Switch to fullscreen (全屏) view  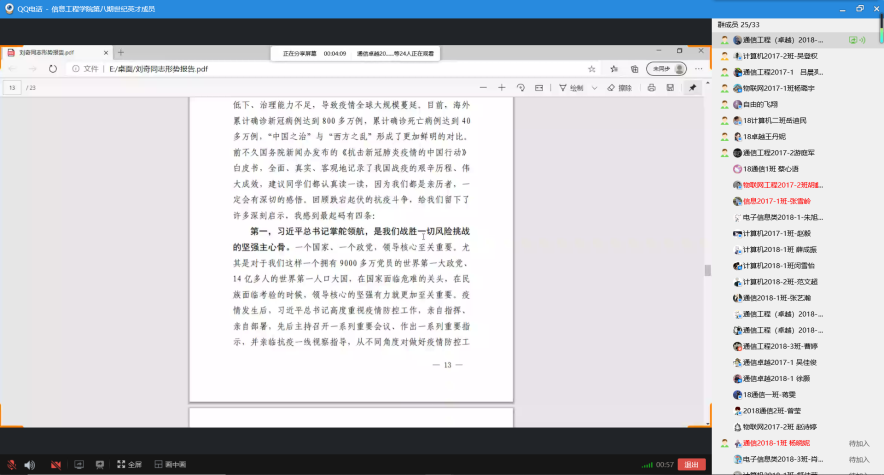pos(130,465)
